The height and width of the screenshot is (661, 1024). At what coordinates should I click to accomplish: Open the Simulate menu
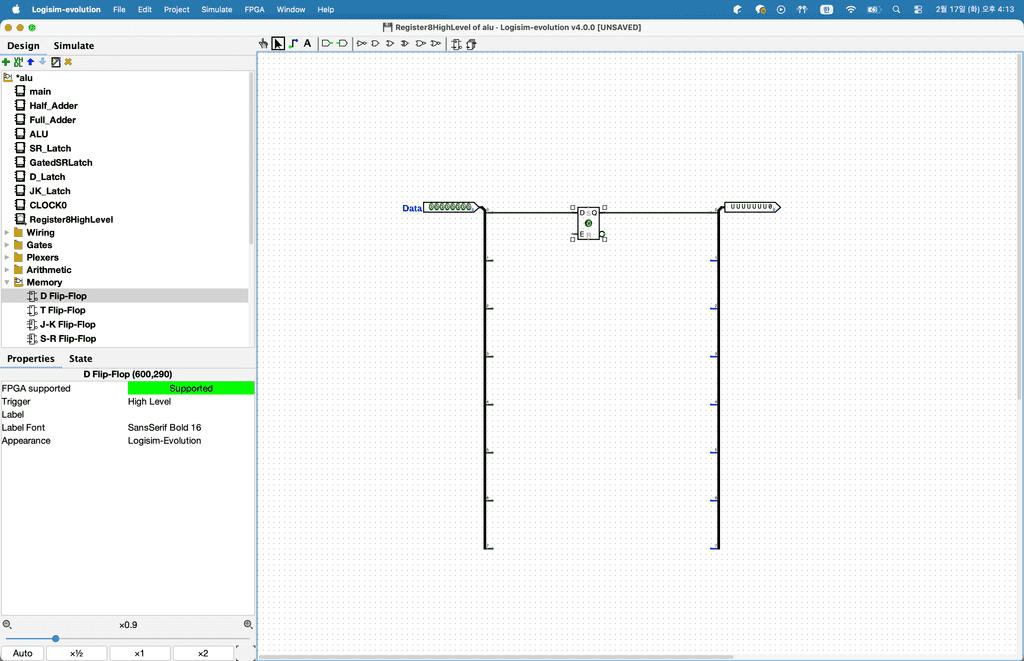tap(217, 9)
